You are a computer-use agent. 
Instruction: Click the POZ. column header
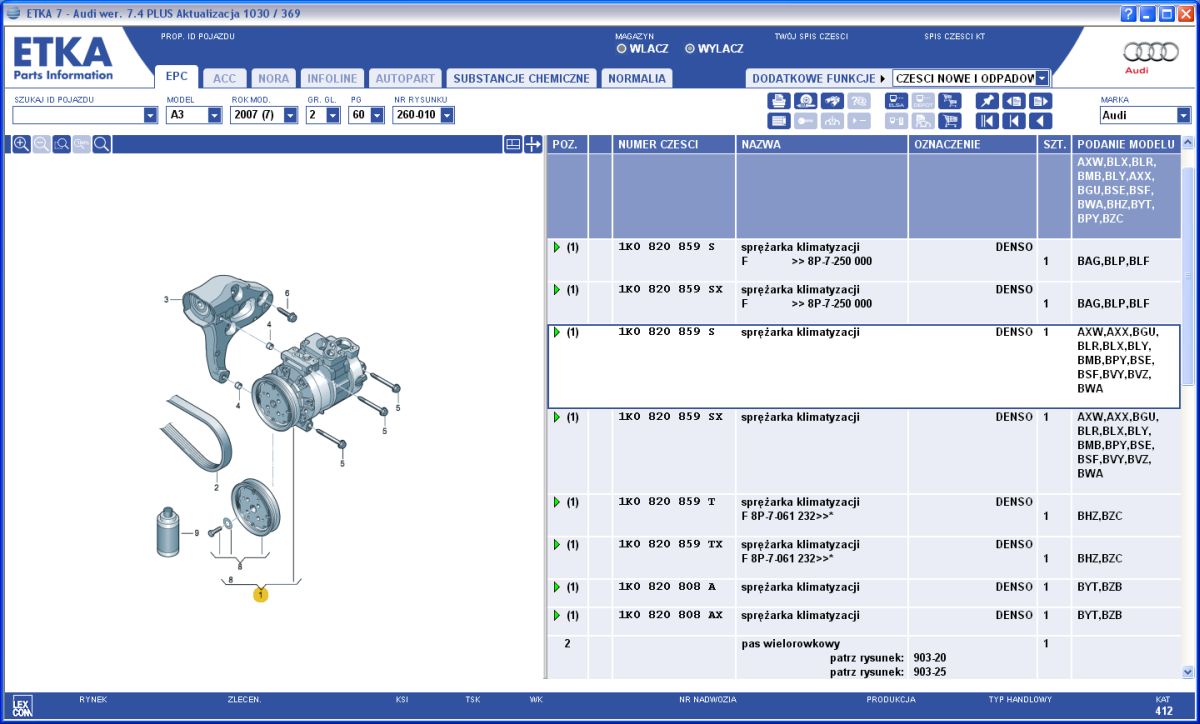tap(567, 145)
